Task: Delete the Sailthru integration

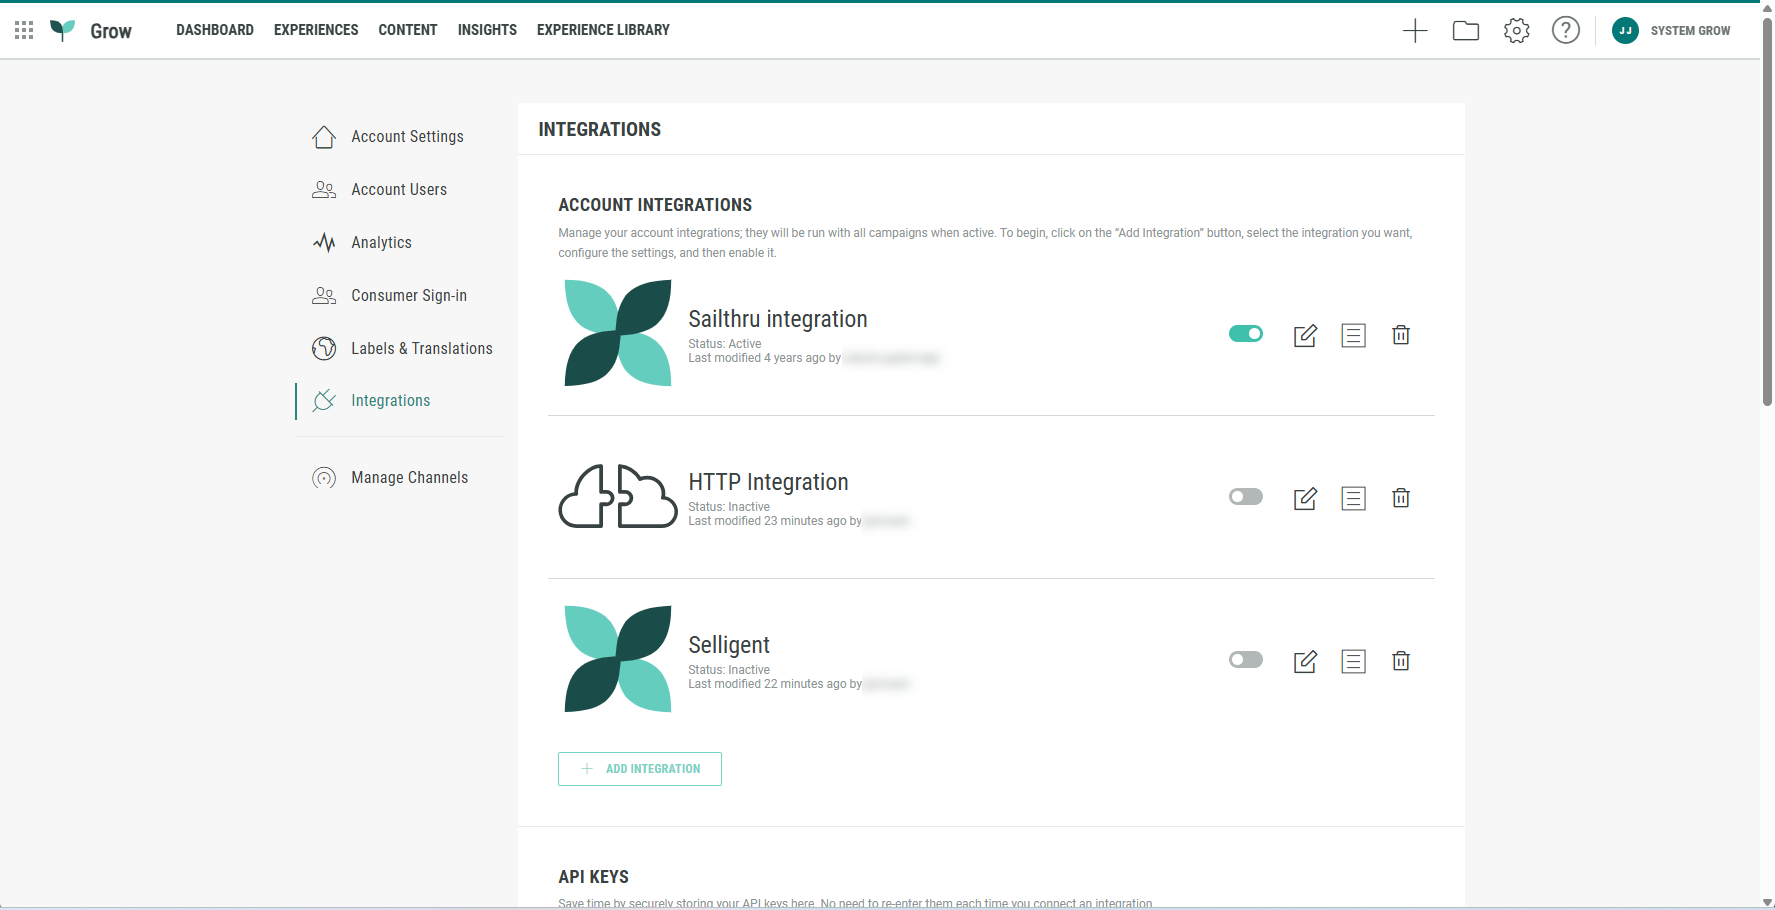Action: pos(1401,336)
